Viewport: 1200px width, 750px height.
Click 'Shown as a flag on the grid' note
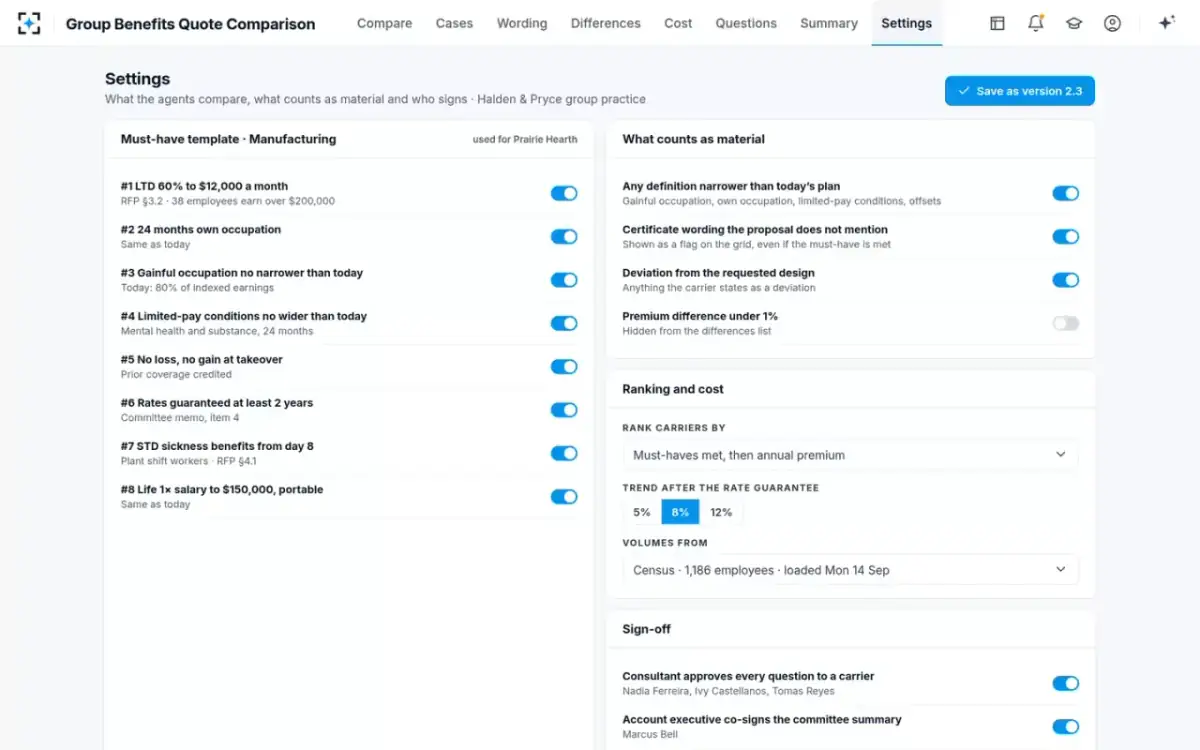click(757, 244)
